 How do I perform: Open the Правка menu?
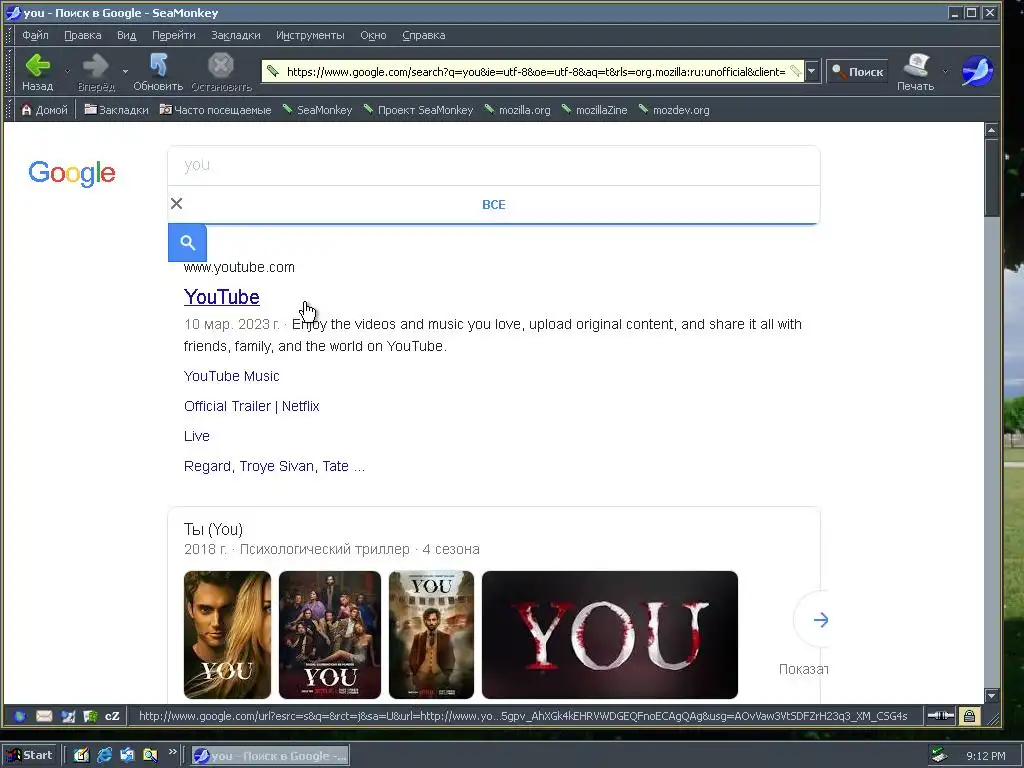coord(82,35)
